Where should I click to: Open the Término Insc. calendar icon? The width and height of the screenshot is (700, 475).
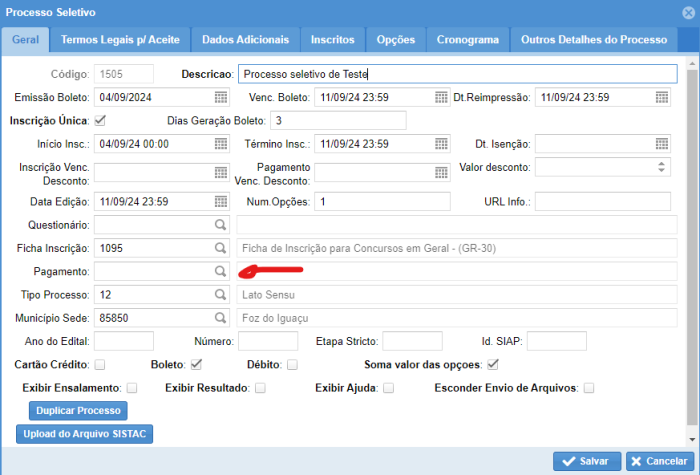point(440,144)
